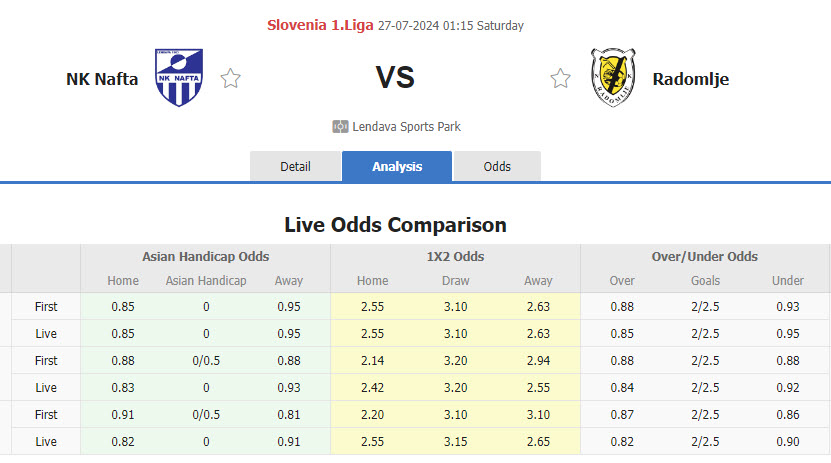Click the VS text between teams

click(x=395, y=78)
